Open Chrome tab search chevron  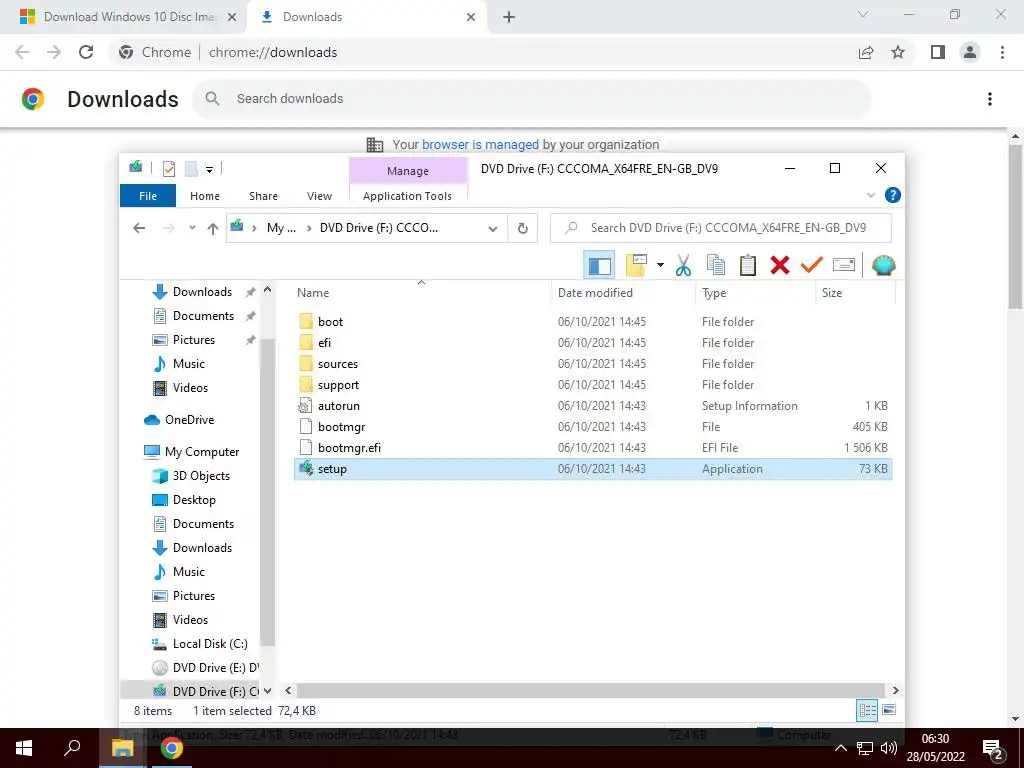tap(863, 14)
